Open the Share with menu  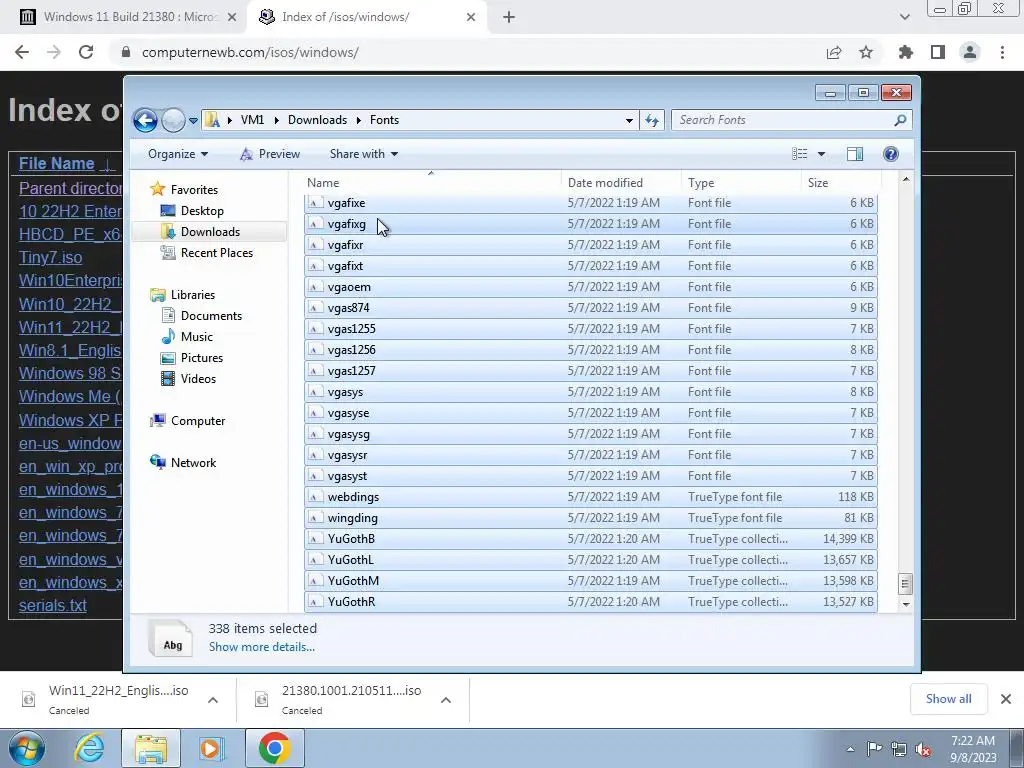tap(364, 154)
